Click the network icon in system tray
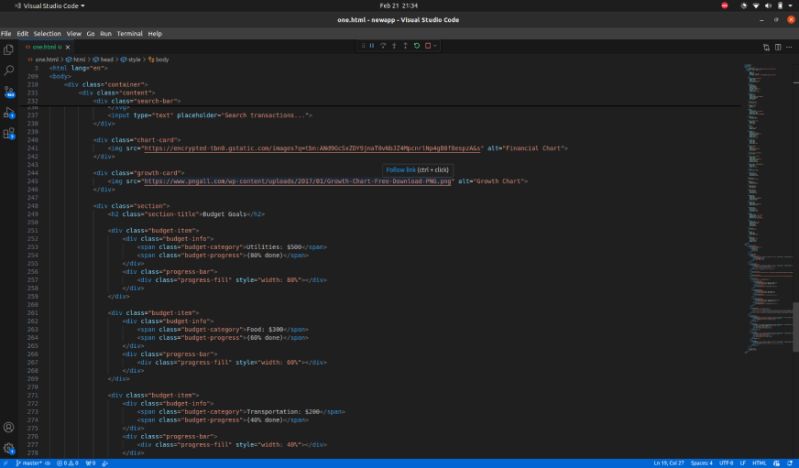 pos(756,6)
